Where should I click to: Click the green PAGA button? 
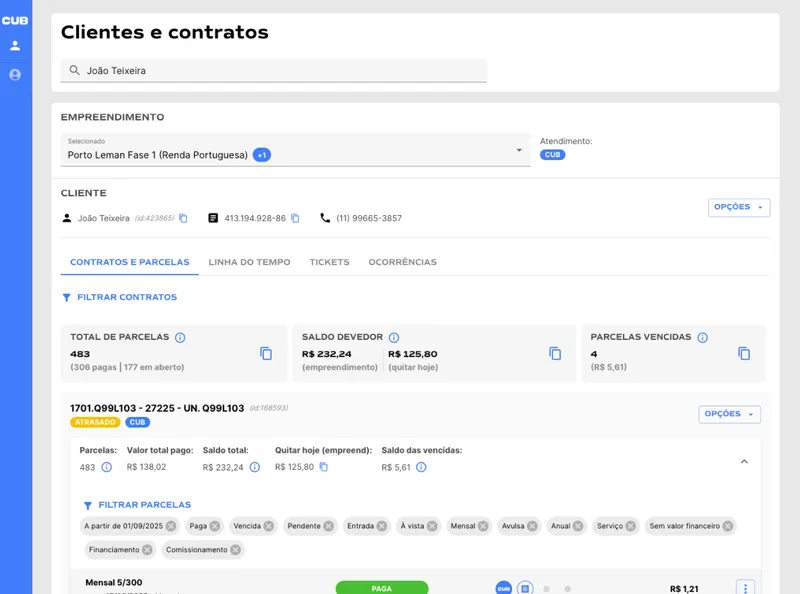click(383, 588)
